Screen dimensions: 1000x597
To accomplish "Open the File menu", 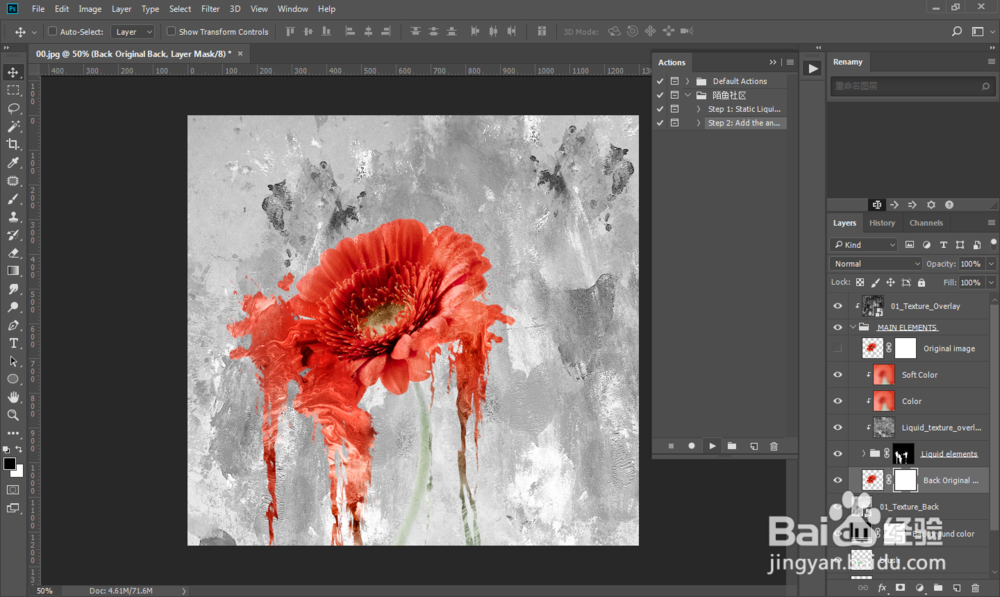I will (38, 9).
